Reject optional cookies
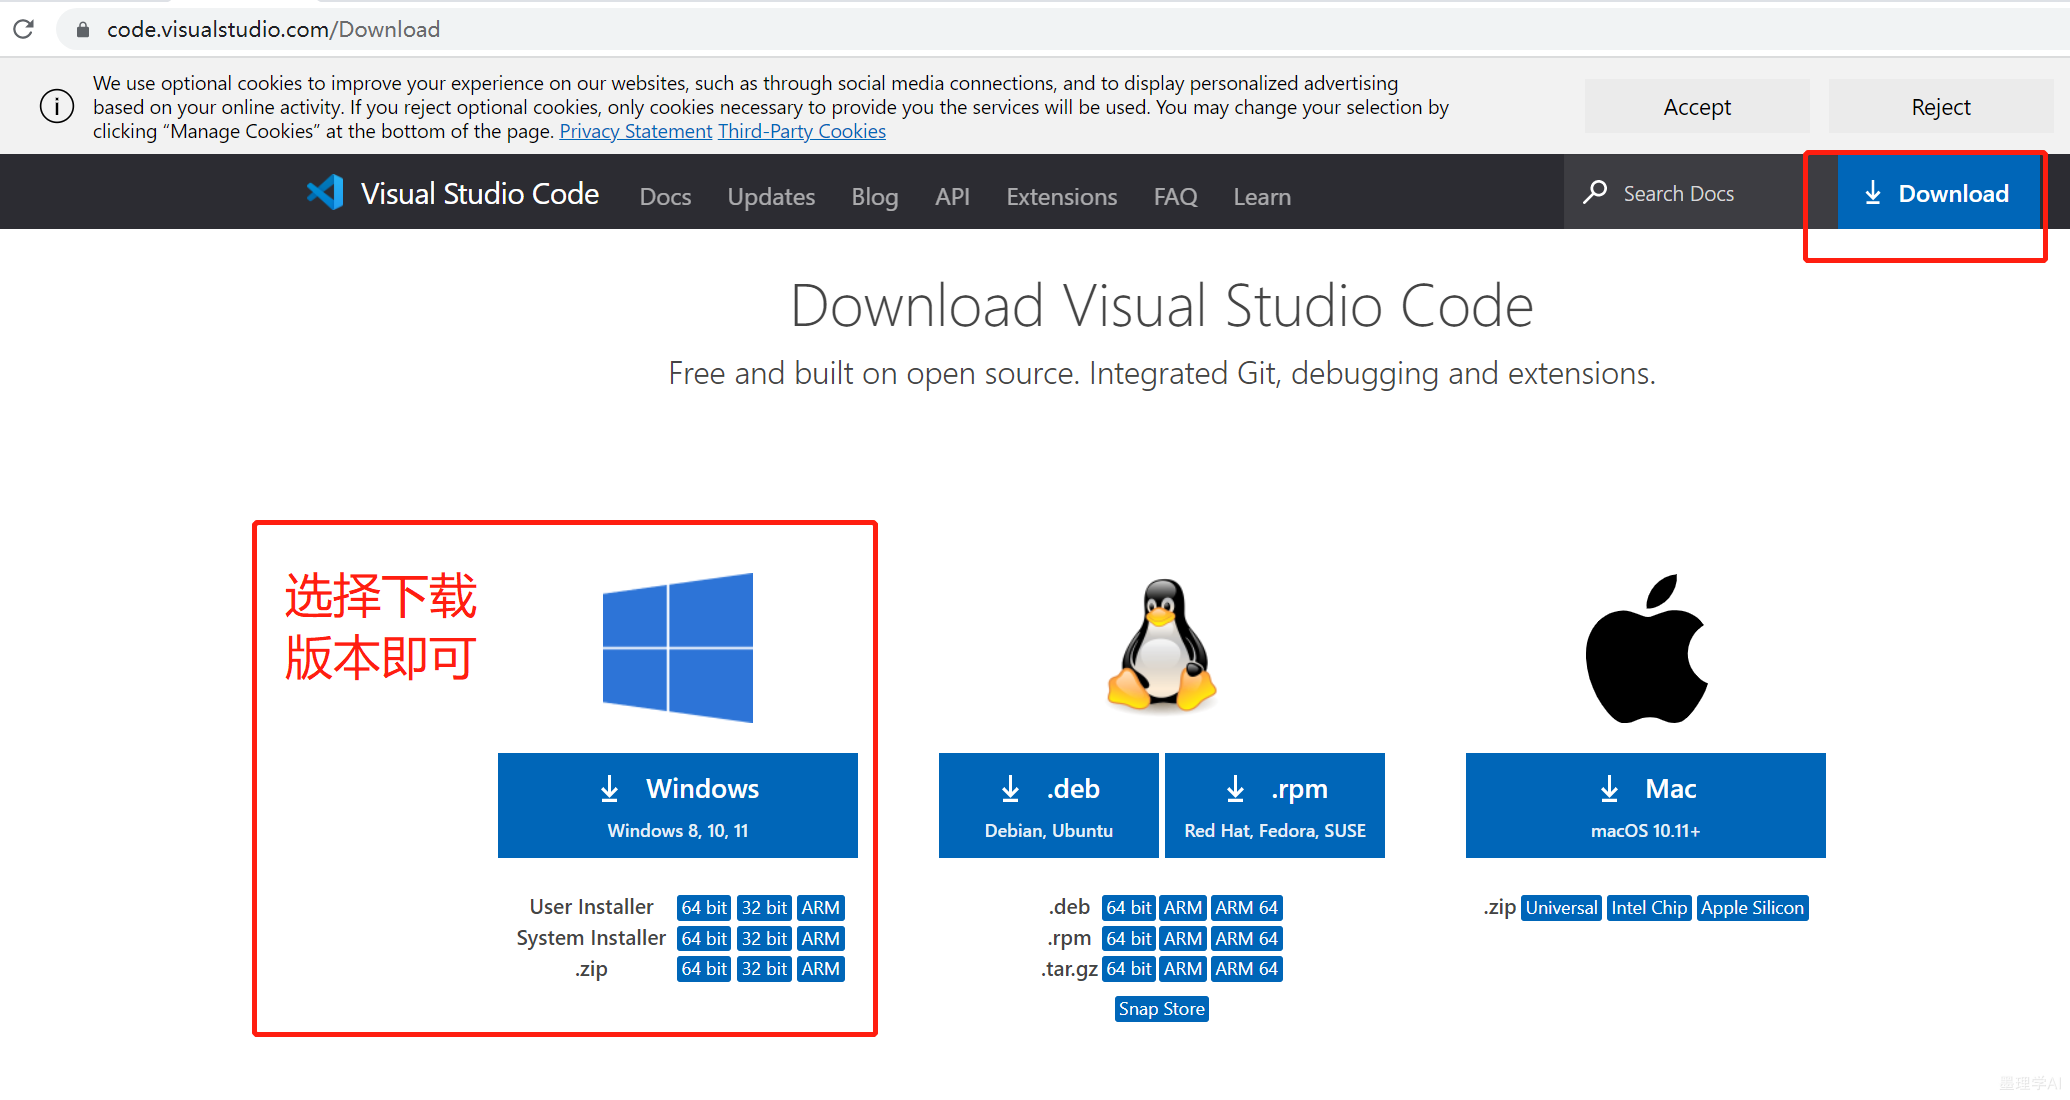The width and height of the screenshot is (2070, 1100). click(1941, 106)
